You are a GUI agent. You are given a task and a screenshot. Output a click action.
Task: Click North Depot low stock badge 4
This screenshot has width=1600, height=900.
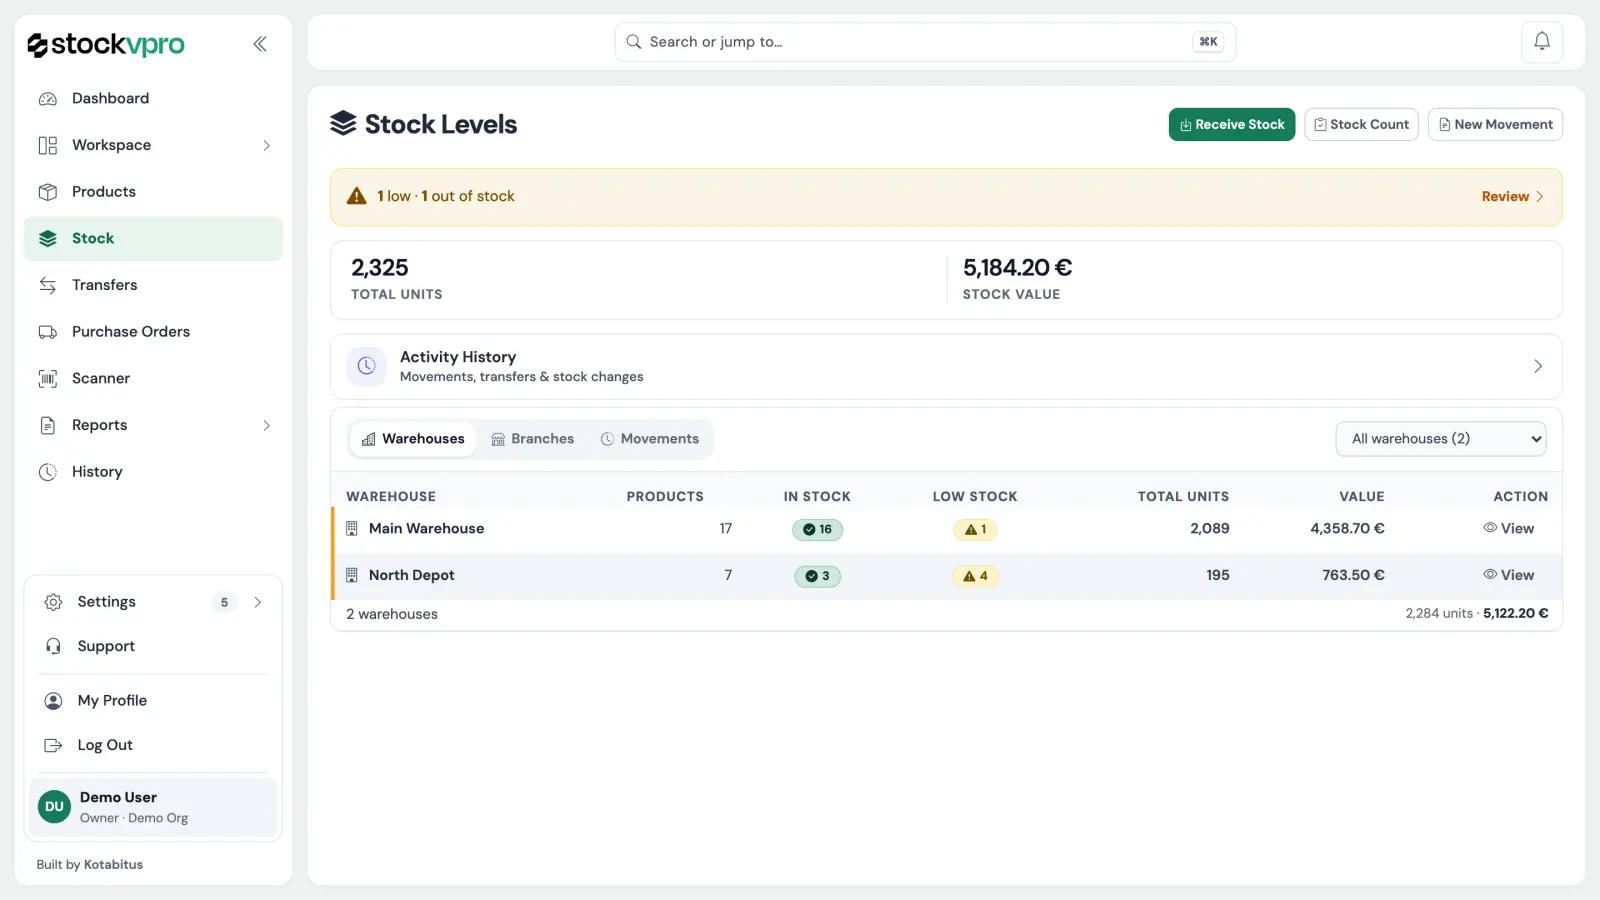975,577
